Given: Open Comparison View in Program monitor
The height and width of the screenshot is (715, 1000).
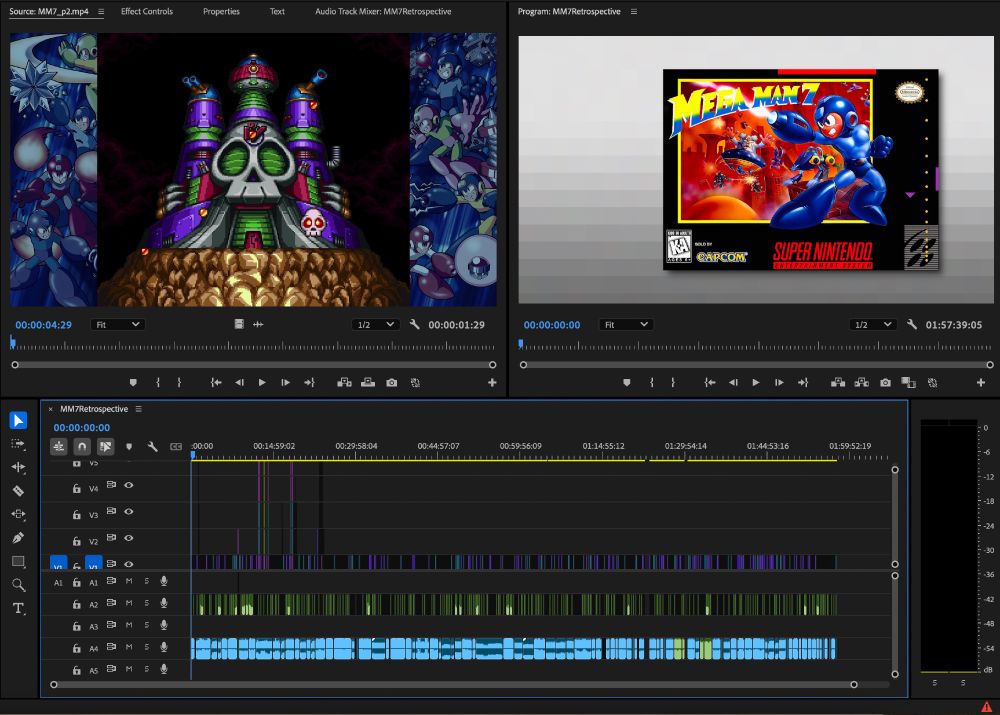Looking at the screenshot, I should point(908,383).
